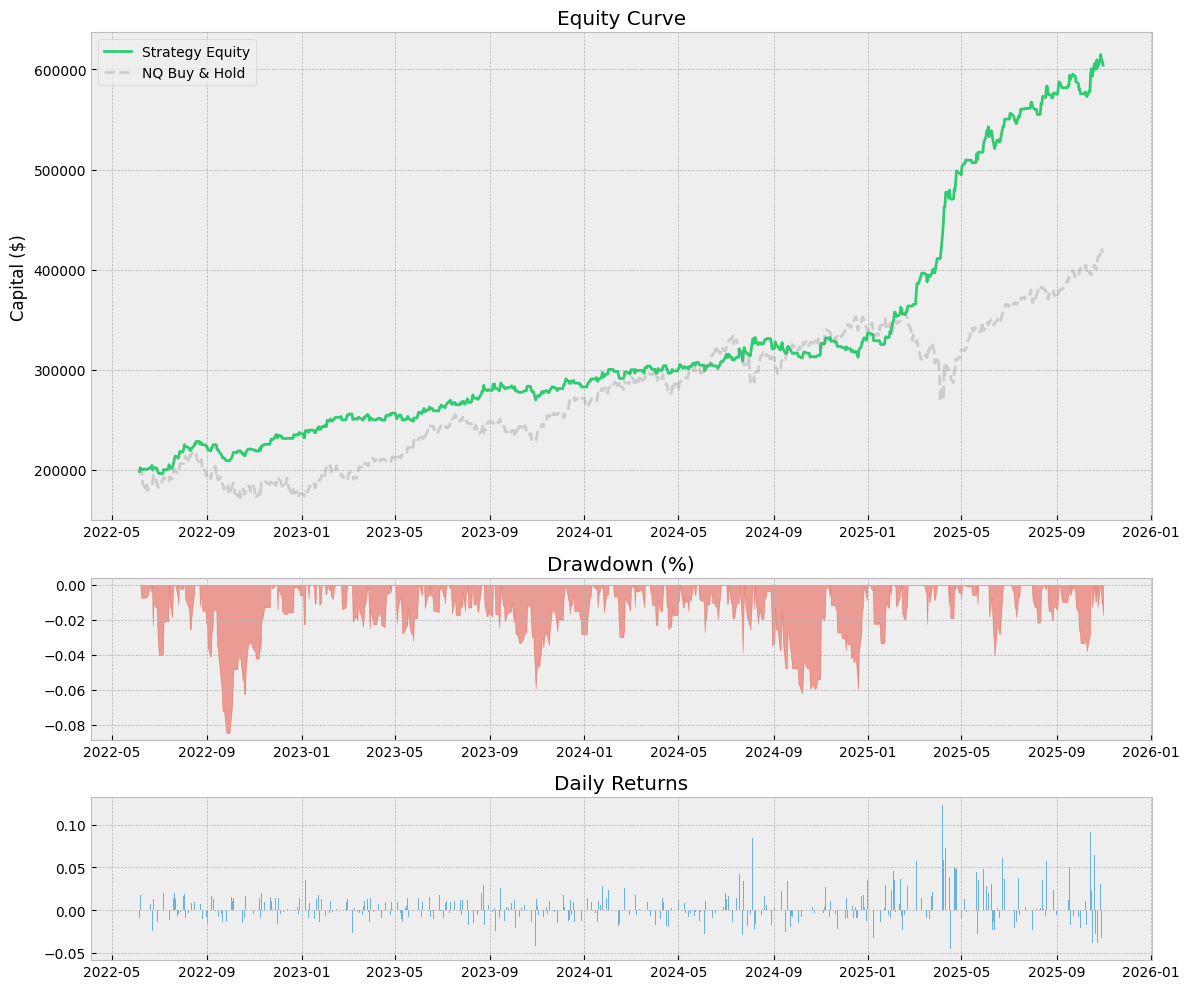Click the buy & hold line's April 2025 trough
1189x989 pixels.
pos(940,398)
